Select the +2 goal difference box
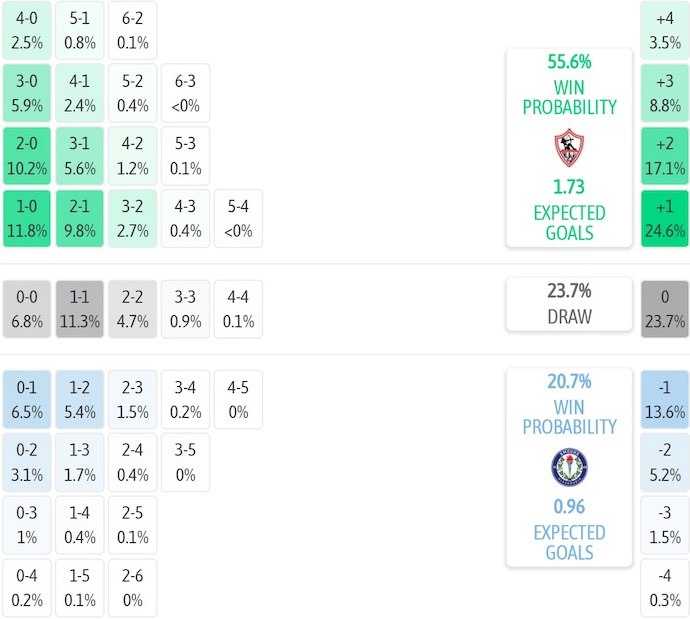This screenshot has height=619, width=690. (665, 155)
